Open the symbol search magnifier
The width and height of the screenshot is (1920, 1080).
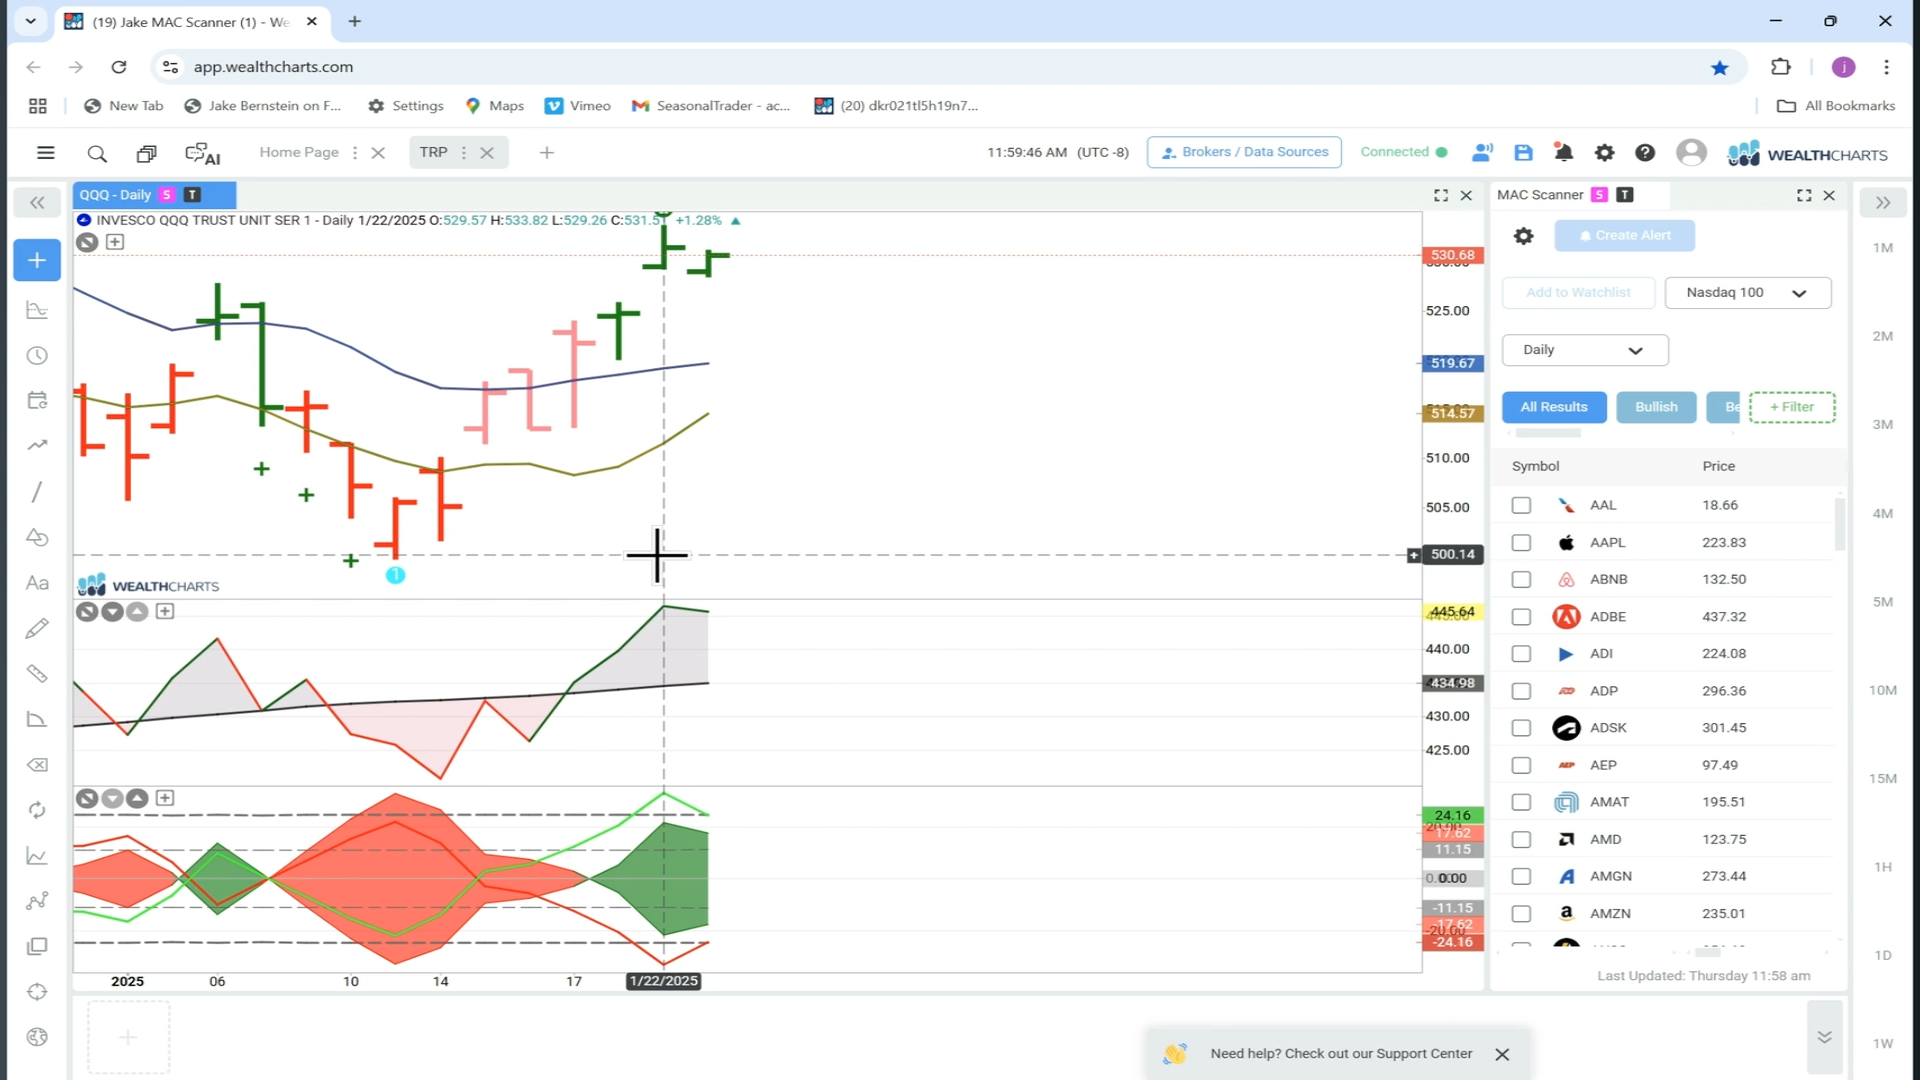click(97, 153)
